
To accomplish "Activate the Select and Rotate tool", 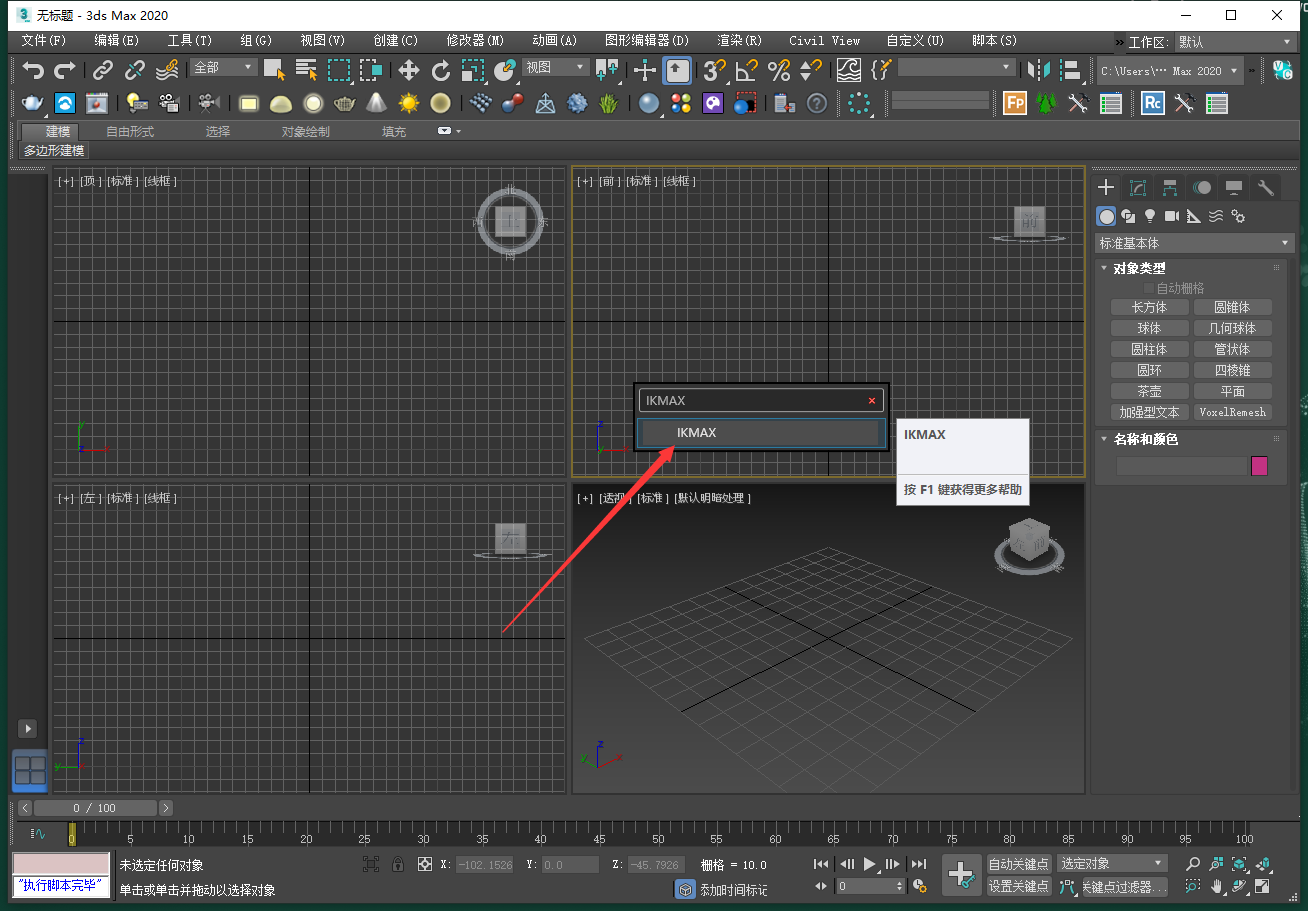I will pyautogui.click(x=441, y=70).
